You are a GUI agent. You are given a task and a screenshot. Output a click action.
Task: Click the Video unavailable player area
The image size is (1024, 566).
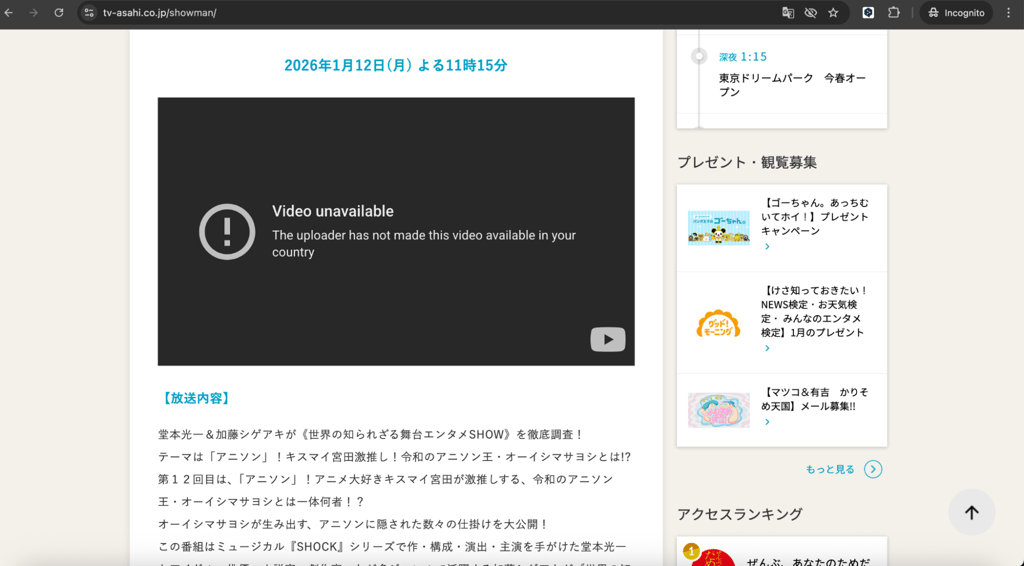pos(396,231)
